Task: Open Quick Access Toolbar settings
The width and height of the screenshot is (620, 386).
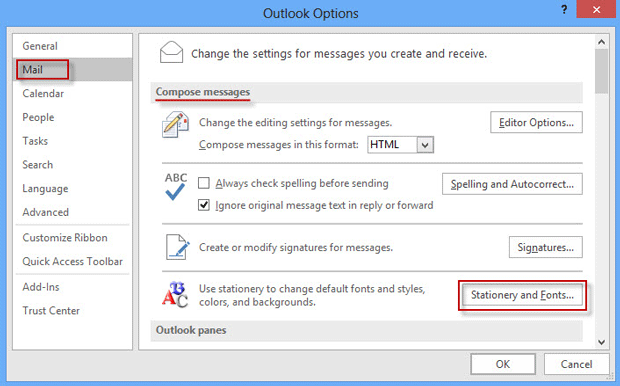Action: tap(72, 261)
